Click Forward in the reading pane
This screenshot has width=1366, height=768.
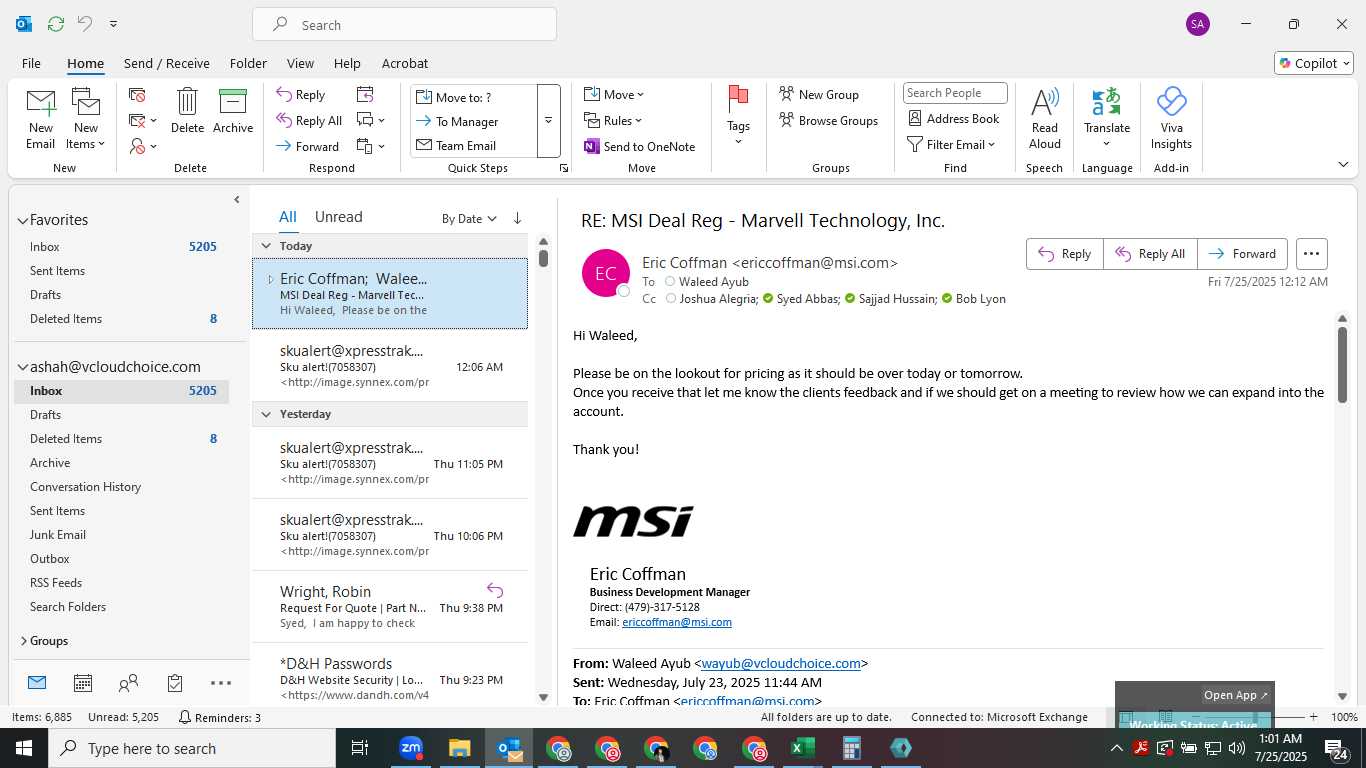1243,254
